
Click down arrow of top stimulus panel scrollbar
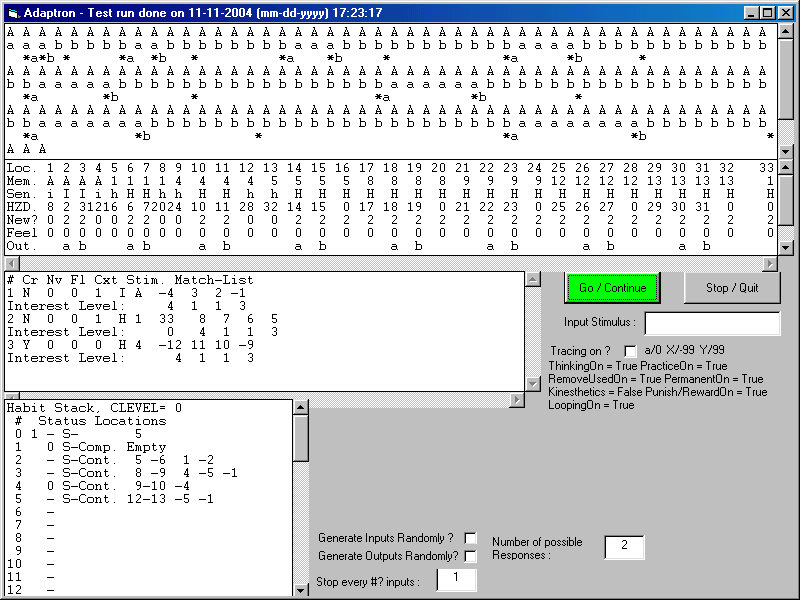786,152
